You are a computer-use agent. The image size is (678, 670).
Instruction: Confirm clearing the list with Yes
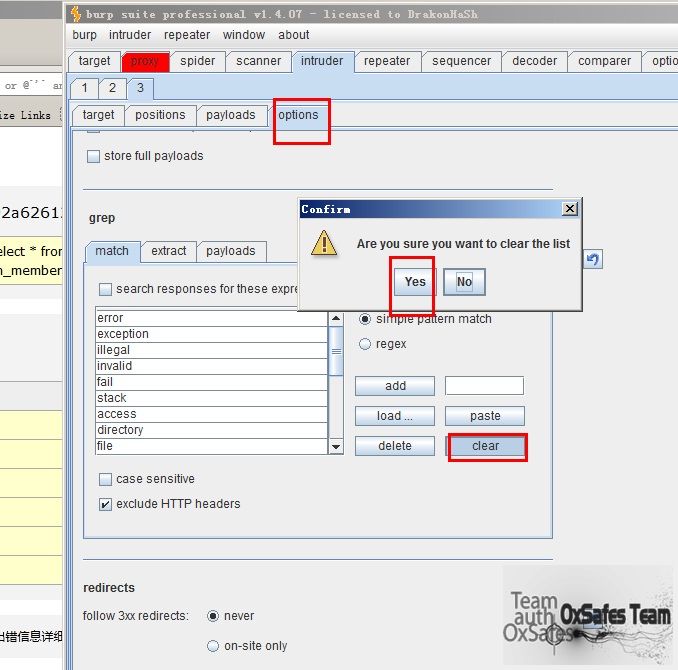[x=415, y=282]
